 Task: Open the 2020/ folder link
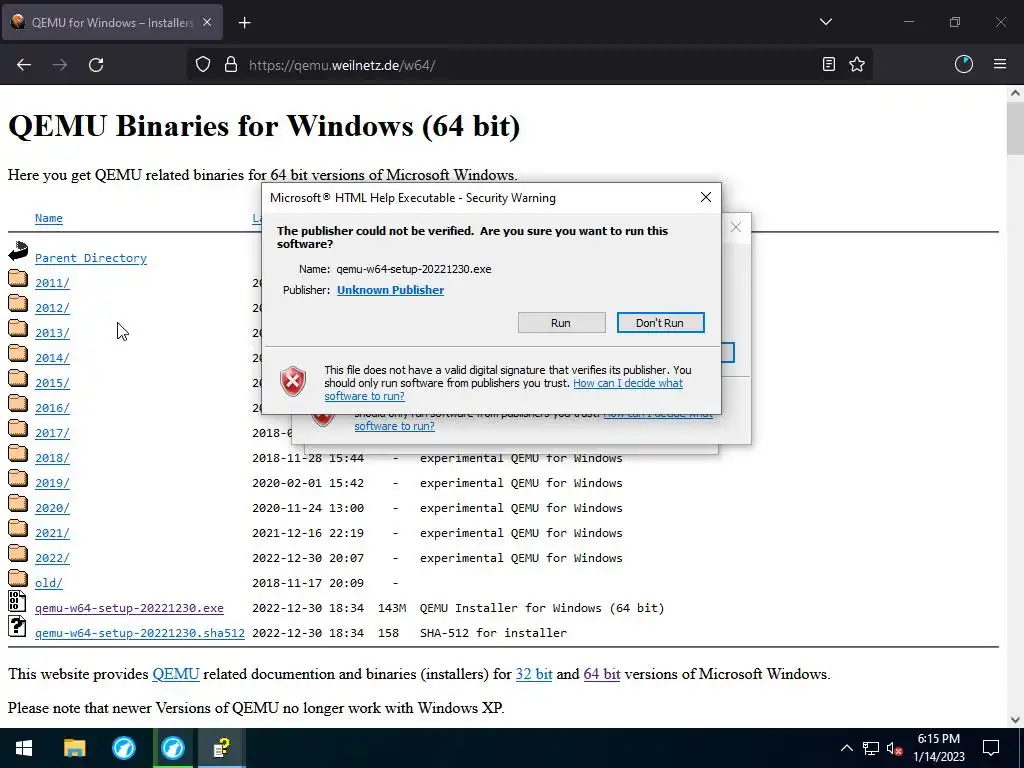click(52, 508)
